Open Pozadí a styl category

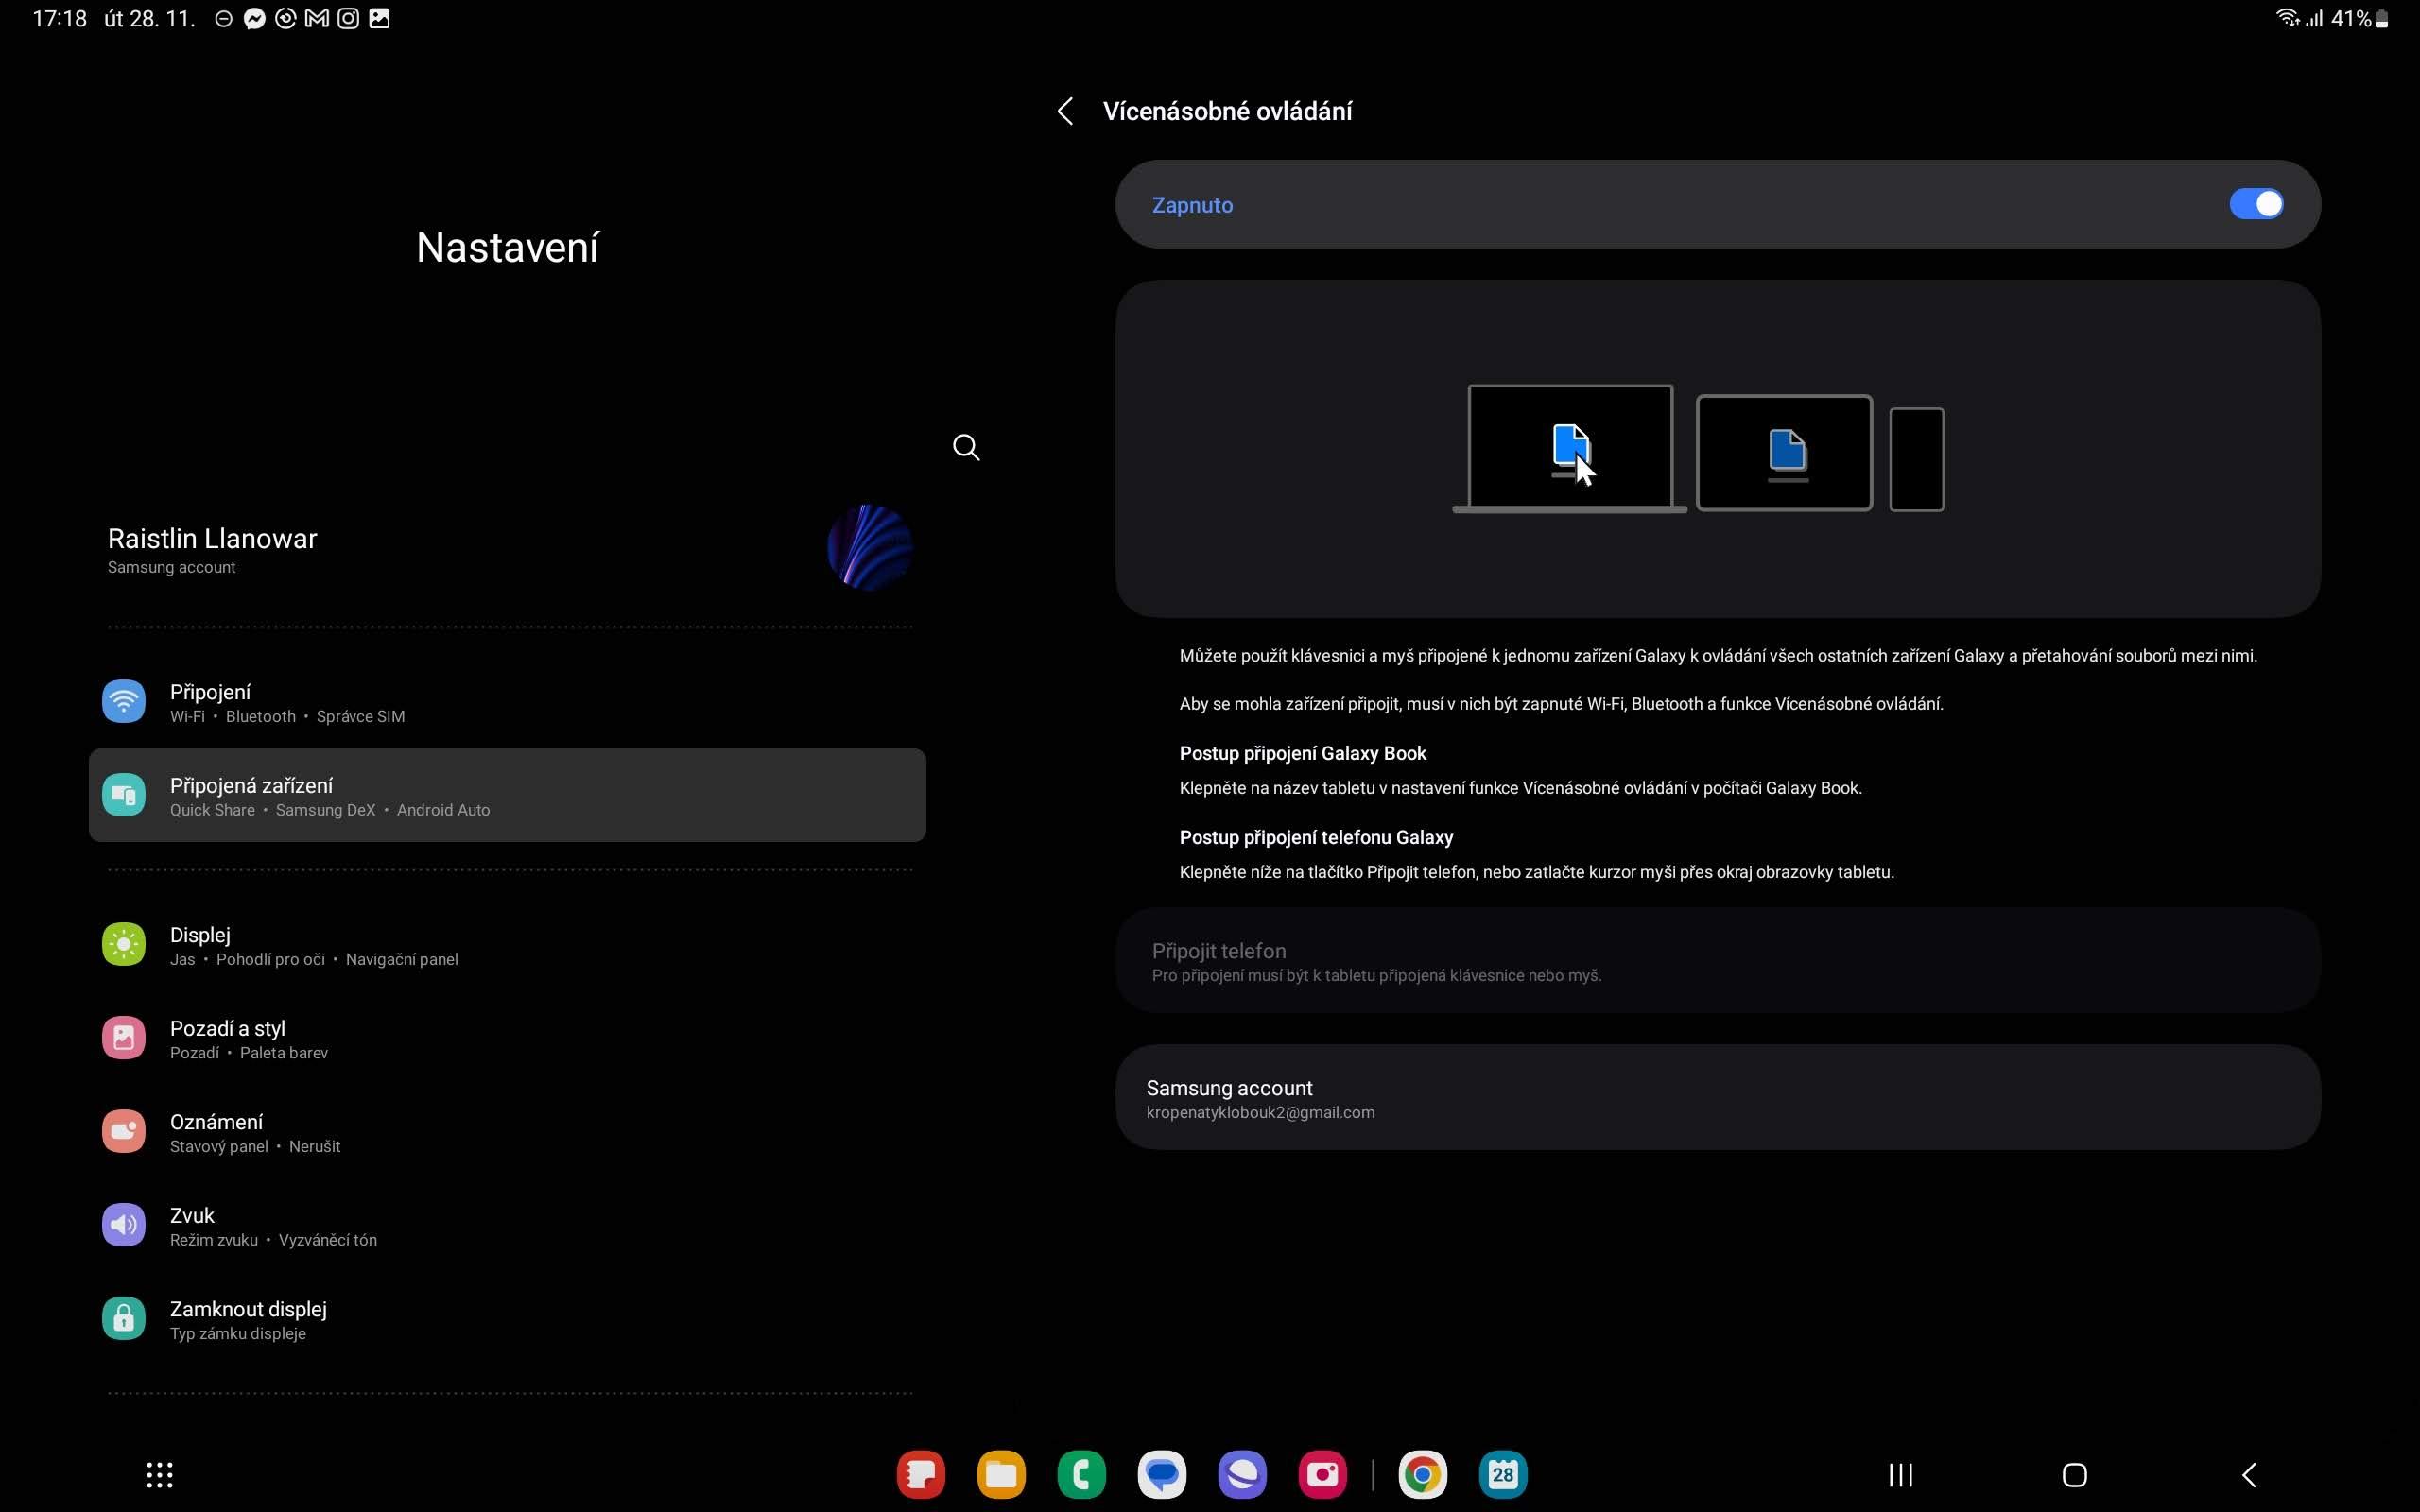point(507,1039)
